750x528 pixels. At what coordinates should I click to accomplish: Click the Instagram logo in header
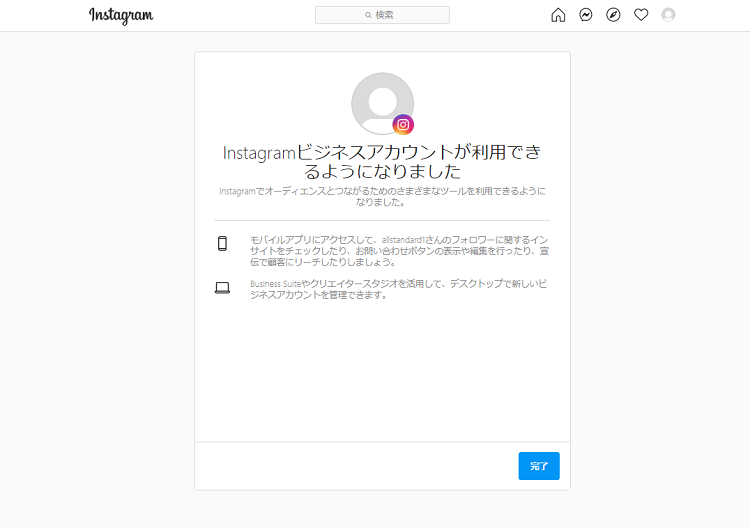point(121,15)
